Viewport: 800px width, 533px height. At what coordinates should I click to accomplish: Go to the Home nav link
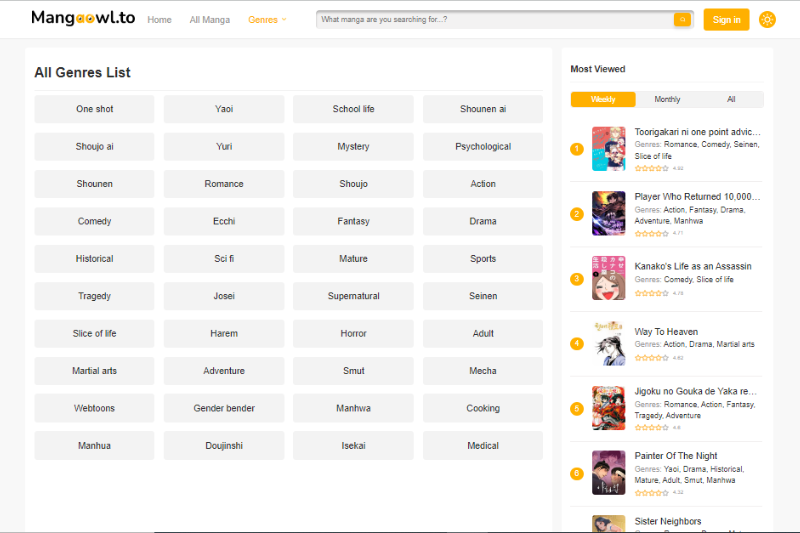tap(159, 20)
